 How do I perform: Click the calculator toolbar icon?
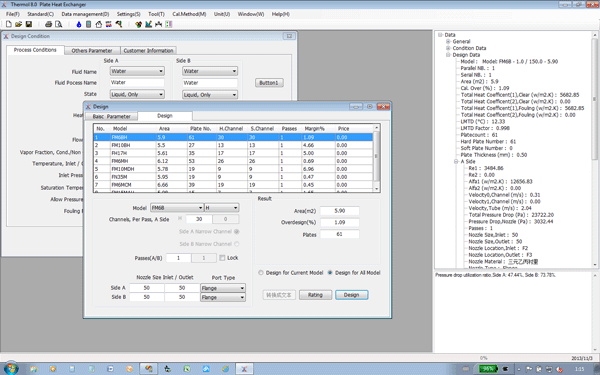pyautogui.click(x=88, y=24)
